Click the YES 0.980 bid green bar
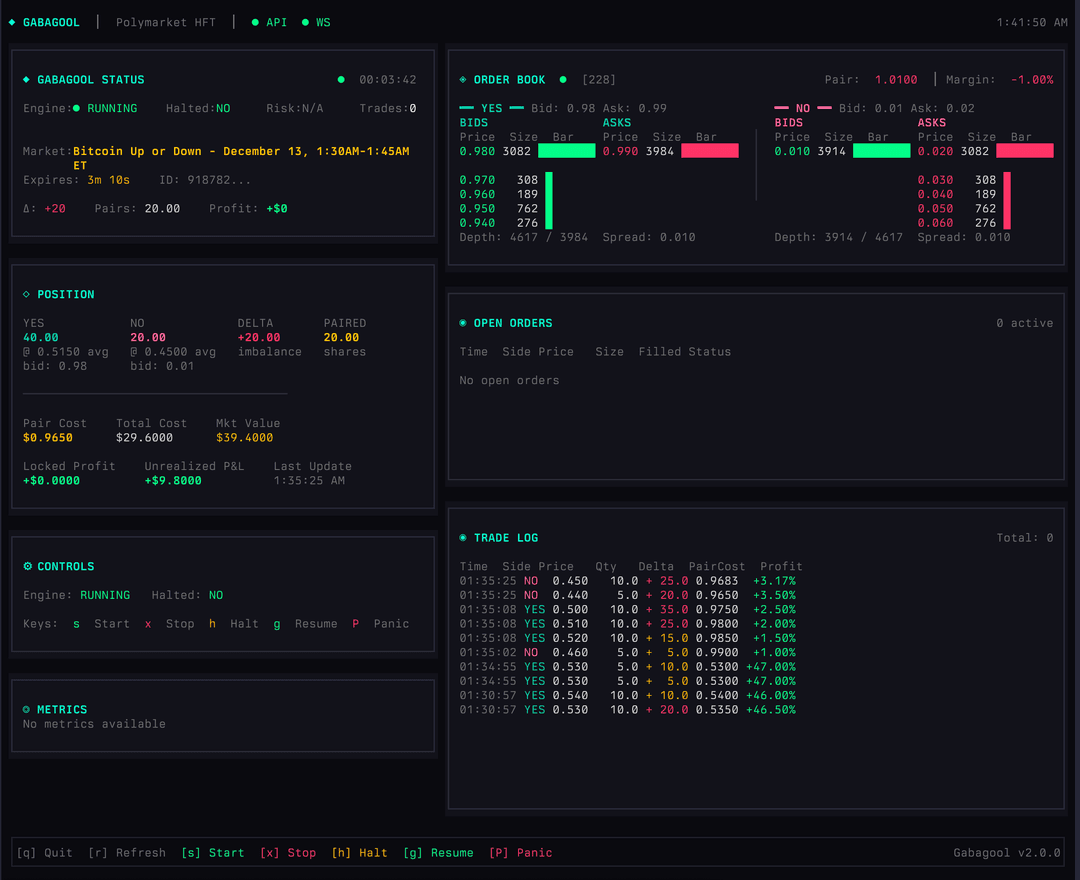 point(566,151)
